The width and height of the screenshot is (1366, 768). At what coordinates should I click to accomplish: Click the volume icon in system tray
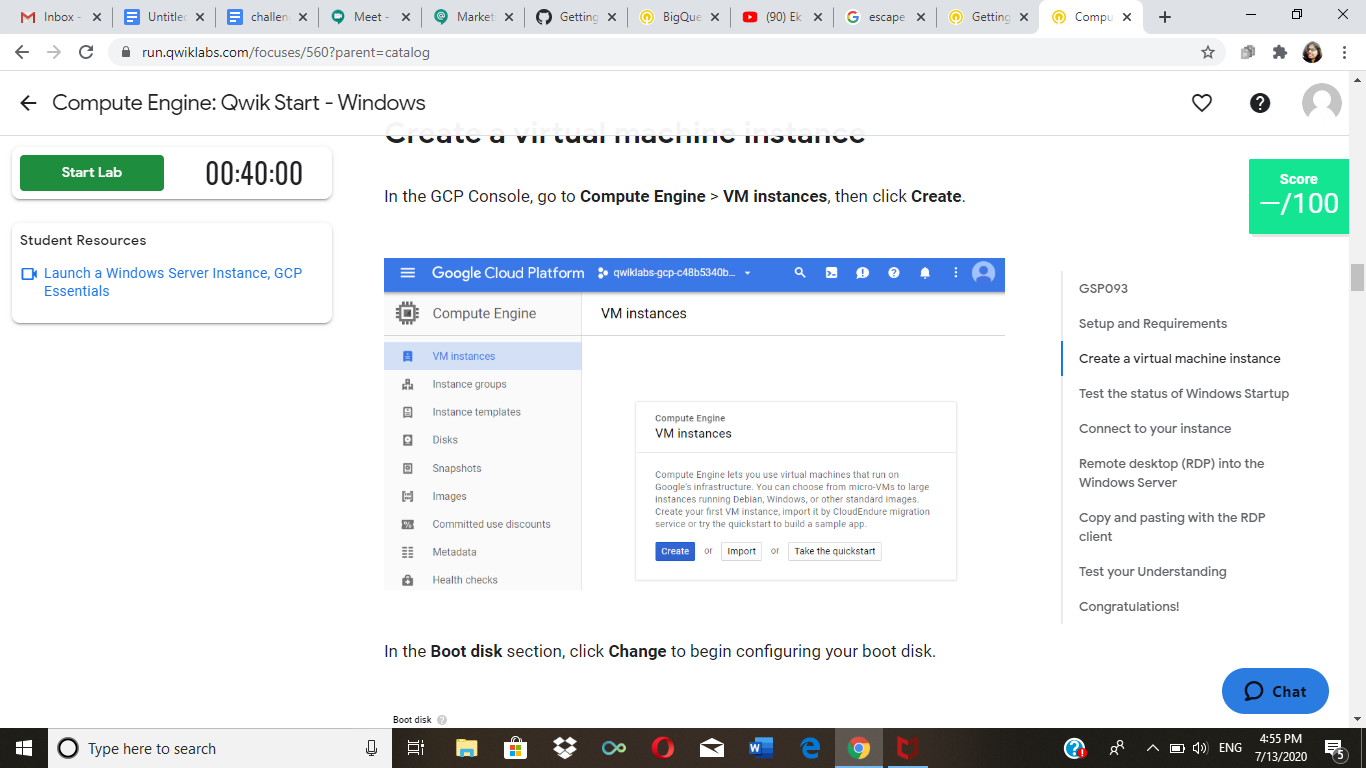(x=1200, y=748)
